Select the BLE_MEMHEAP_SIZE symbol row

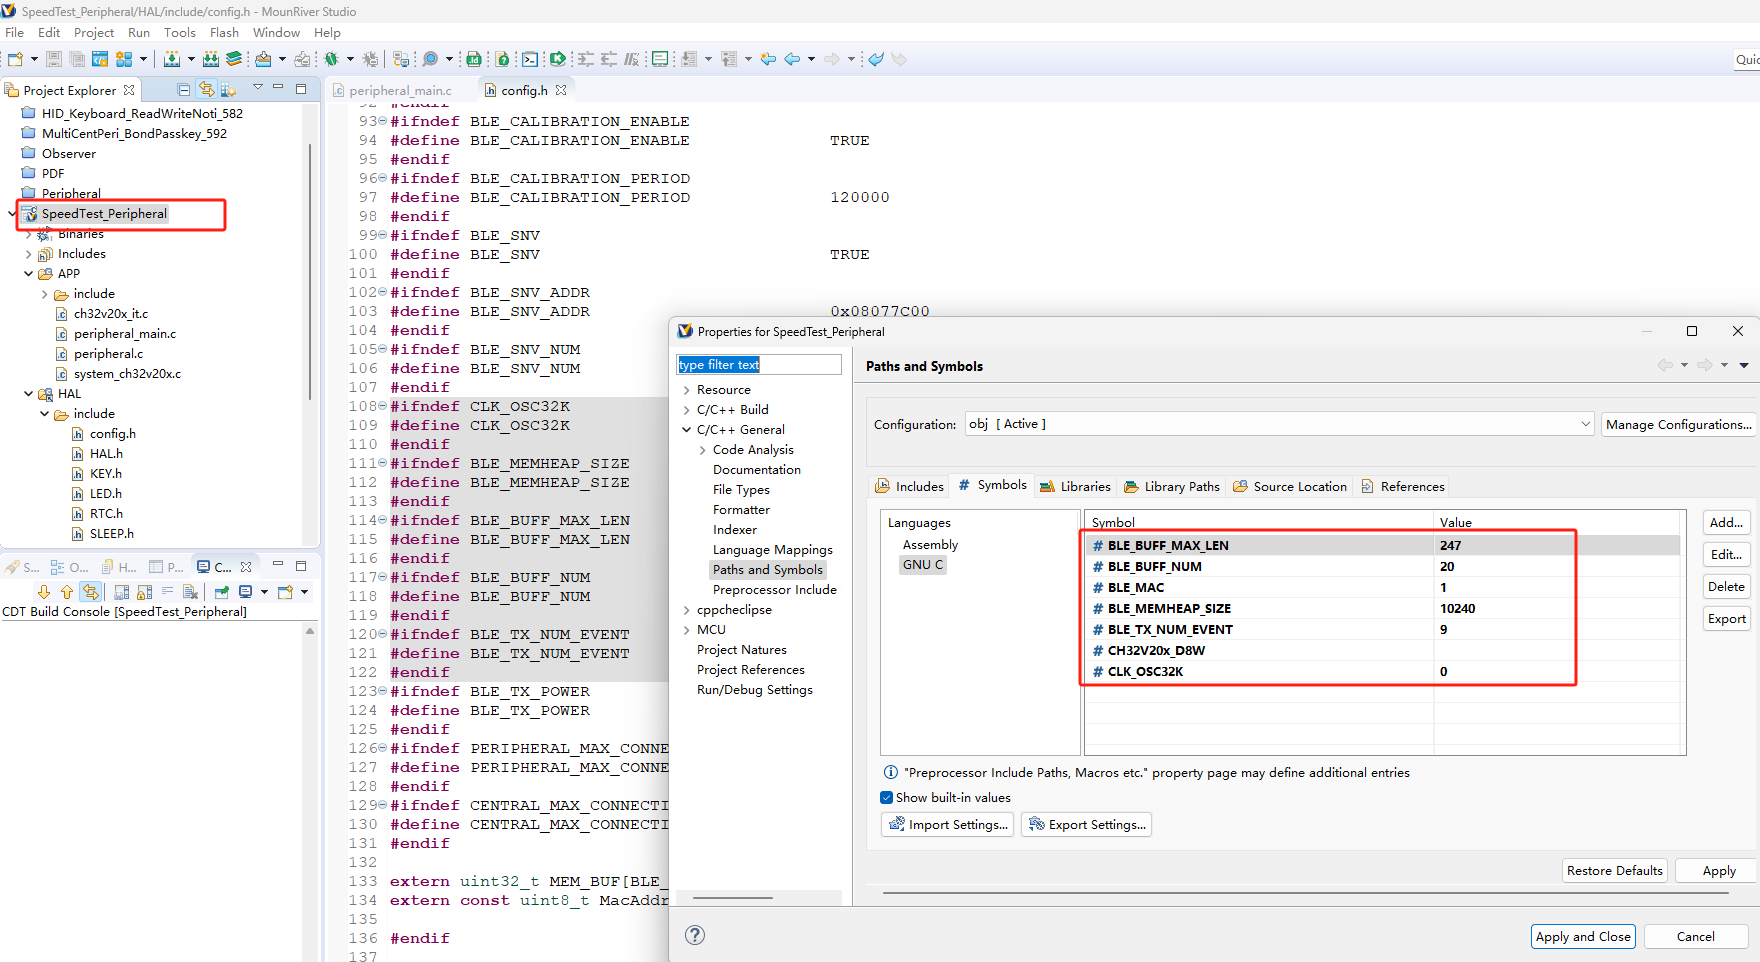coord(1381,608)
